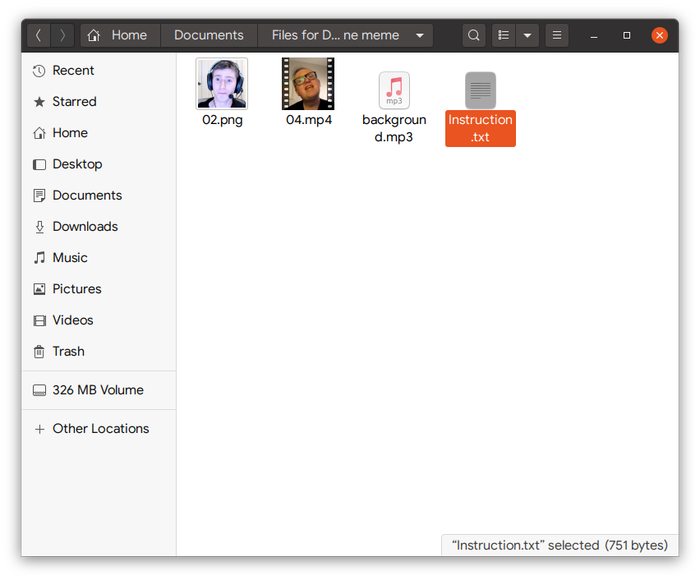Screen dimensions: 700x580
Task: Open Music in the sidebar
Action: 99,258
